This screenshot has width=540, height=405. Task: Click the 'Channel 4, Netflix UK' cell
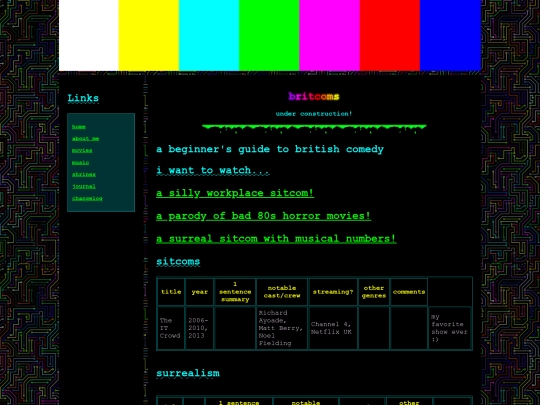click(333, 328)
